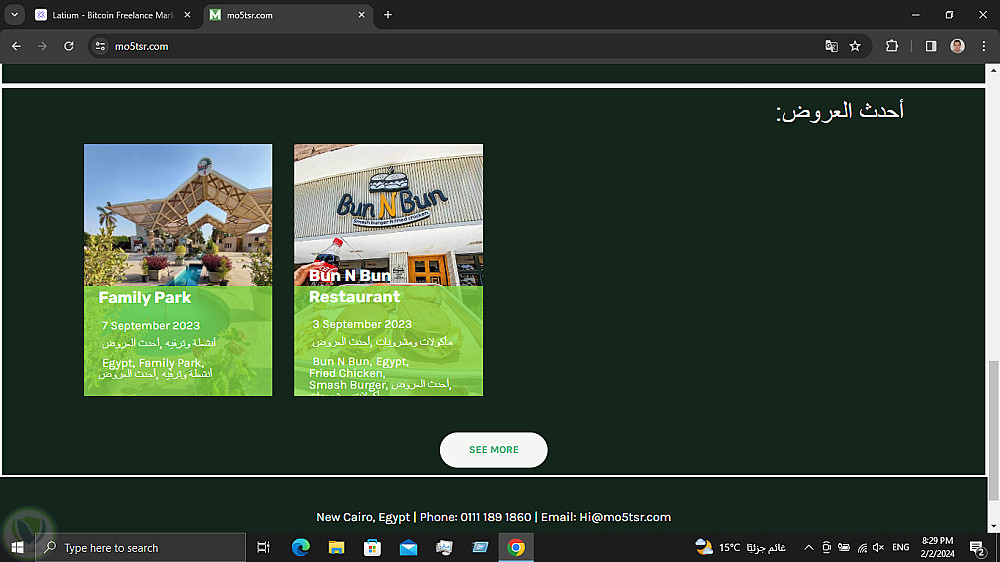Open the Chrome profile avatar
The width and height of the screenshot is (1000, 562).
click(x=957, y=46)
